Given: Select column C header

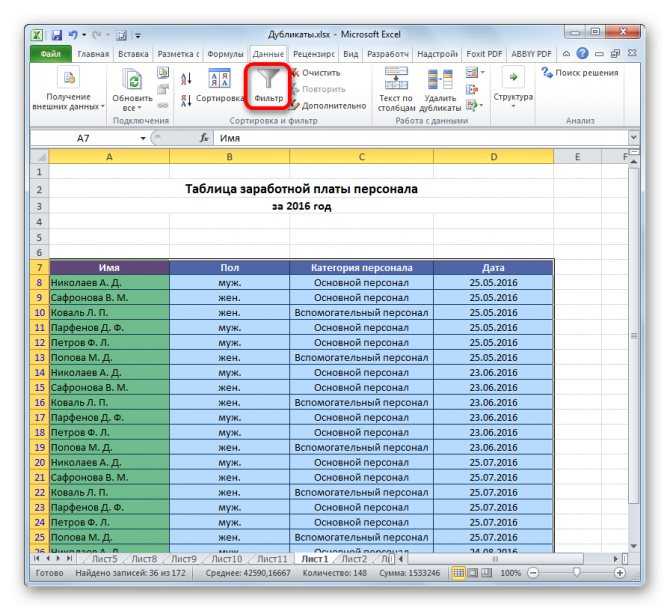Looking at the screenshot, I should coord(361,157).
